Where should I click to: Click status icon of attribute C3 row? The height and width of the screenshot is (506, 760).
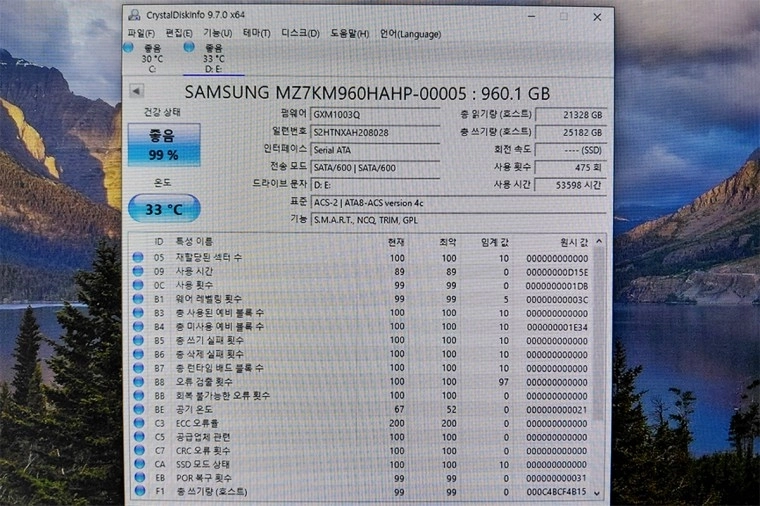[139, 423]
